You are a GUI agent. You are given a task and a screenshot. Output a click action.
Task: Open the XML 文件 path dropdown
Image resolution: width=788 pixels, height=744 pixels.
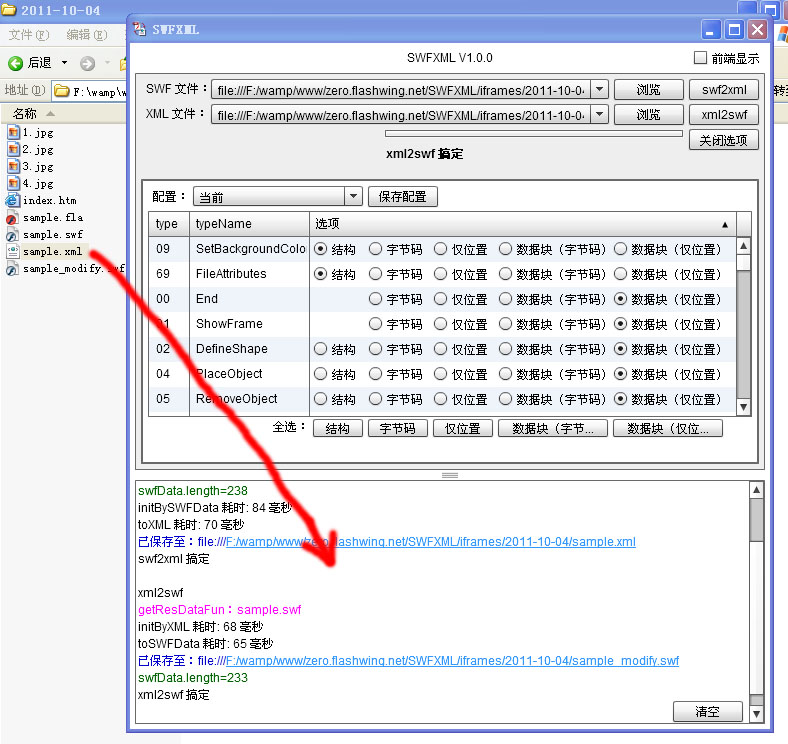tap(599, 114)
